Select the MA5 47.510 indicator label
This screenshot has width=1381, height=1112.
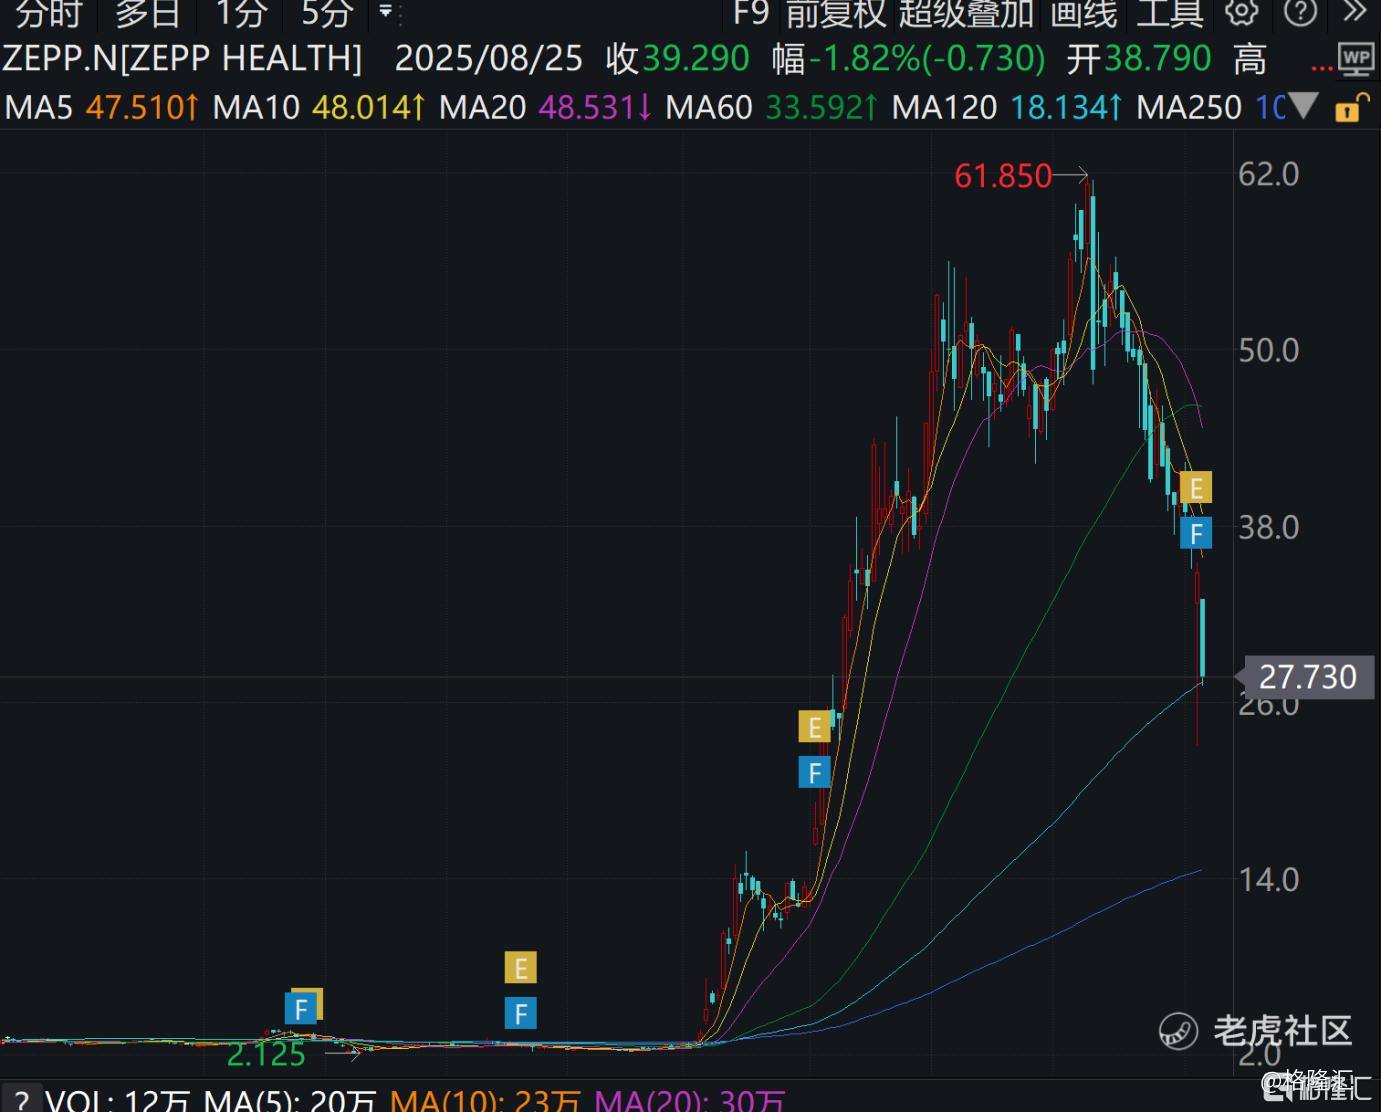pos(102,107)
